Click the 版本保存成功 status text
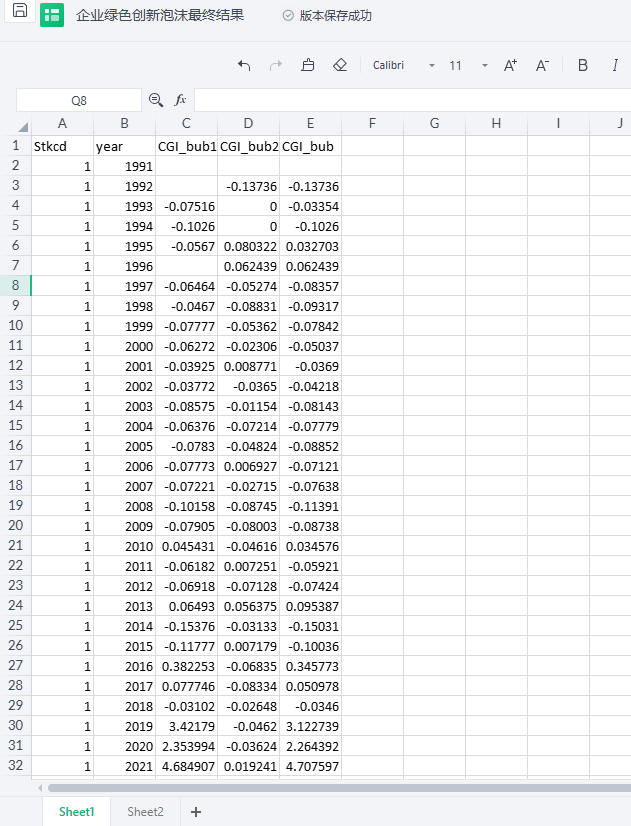Viewport: 631px width, 826px height. tap(336, 16)
